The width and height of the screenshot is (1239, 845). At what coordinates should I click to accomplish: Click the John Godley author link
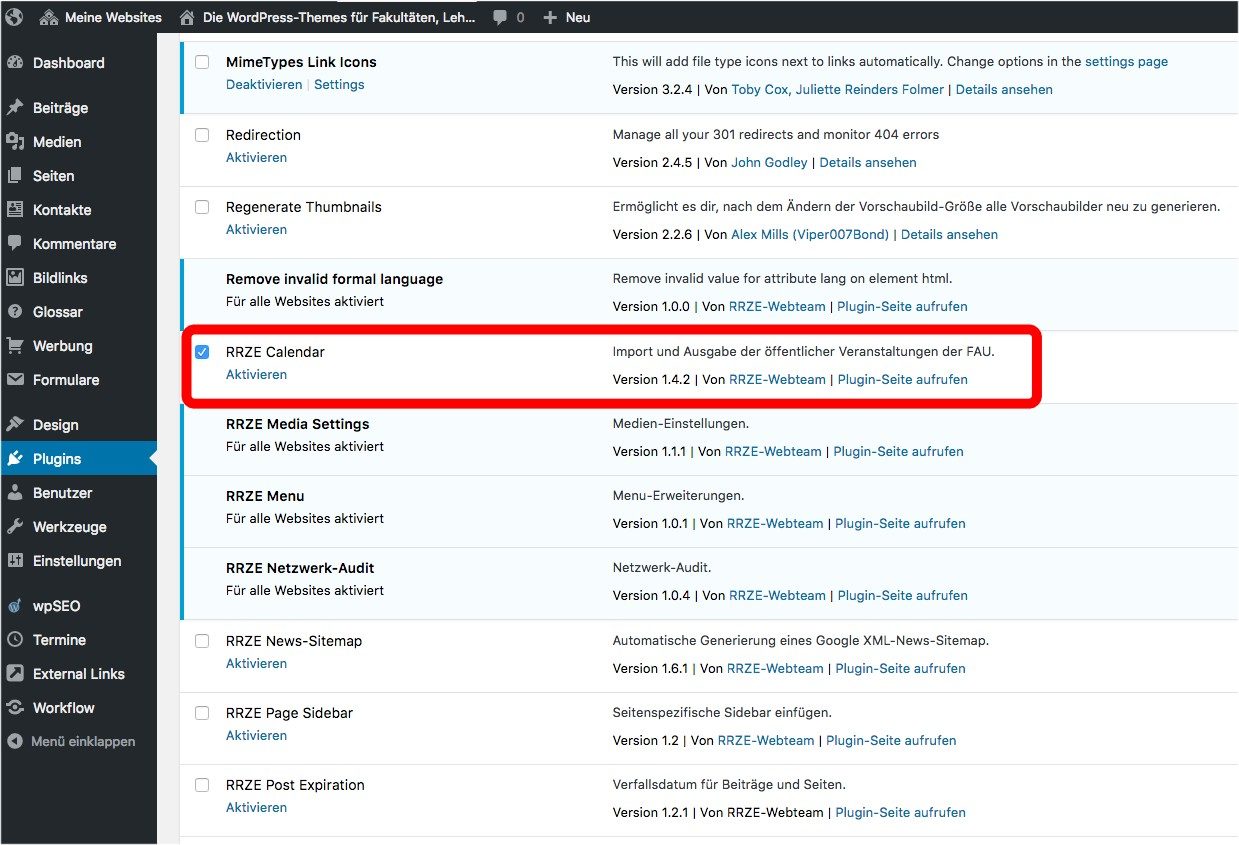pos(769,162)
